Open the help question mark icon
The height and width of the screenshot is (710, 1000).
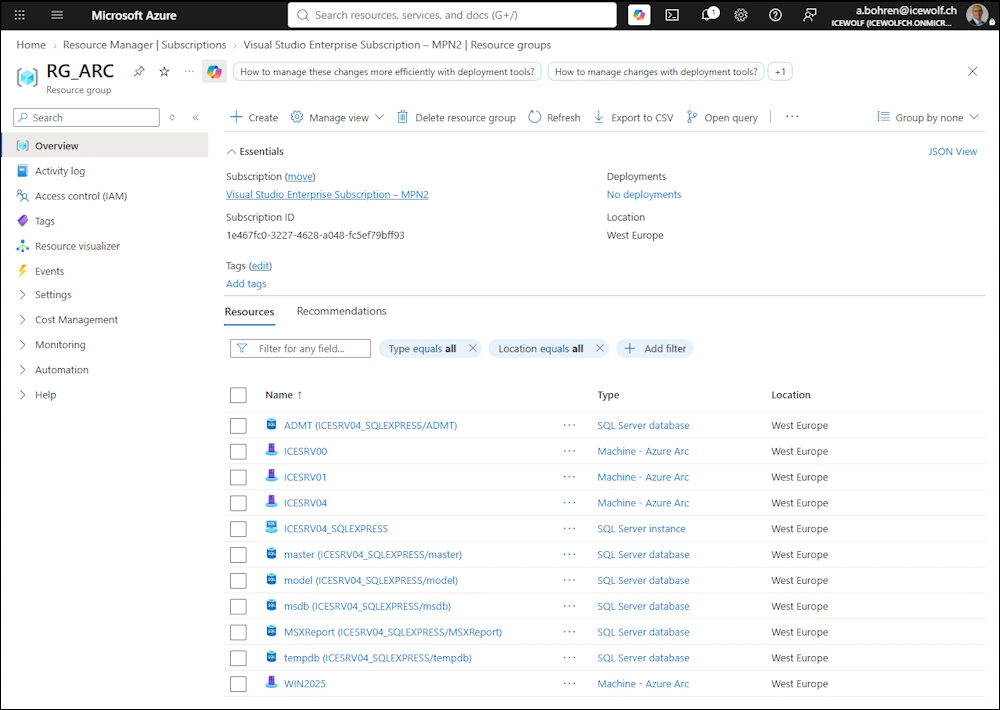775,15
